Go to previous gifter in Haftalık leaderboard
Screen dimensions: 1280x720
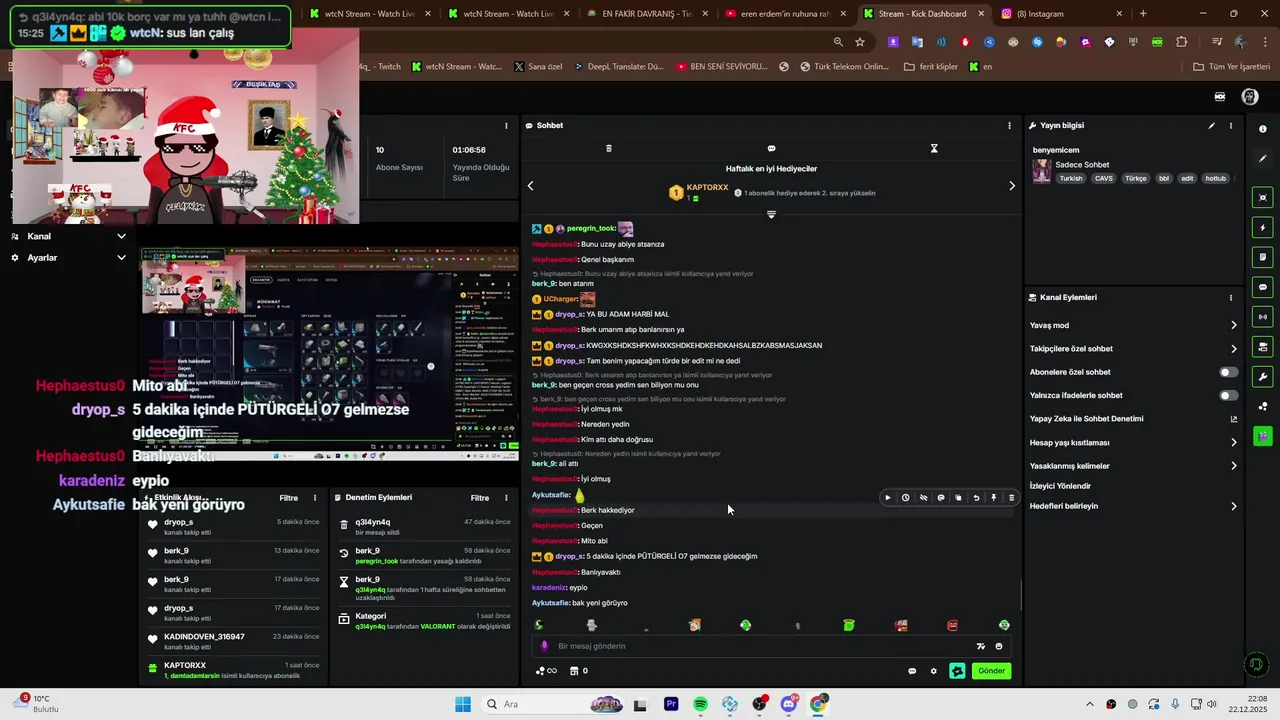tap(530, 186)
